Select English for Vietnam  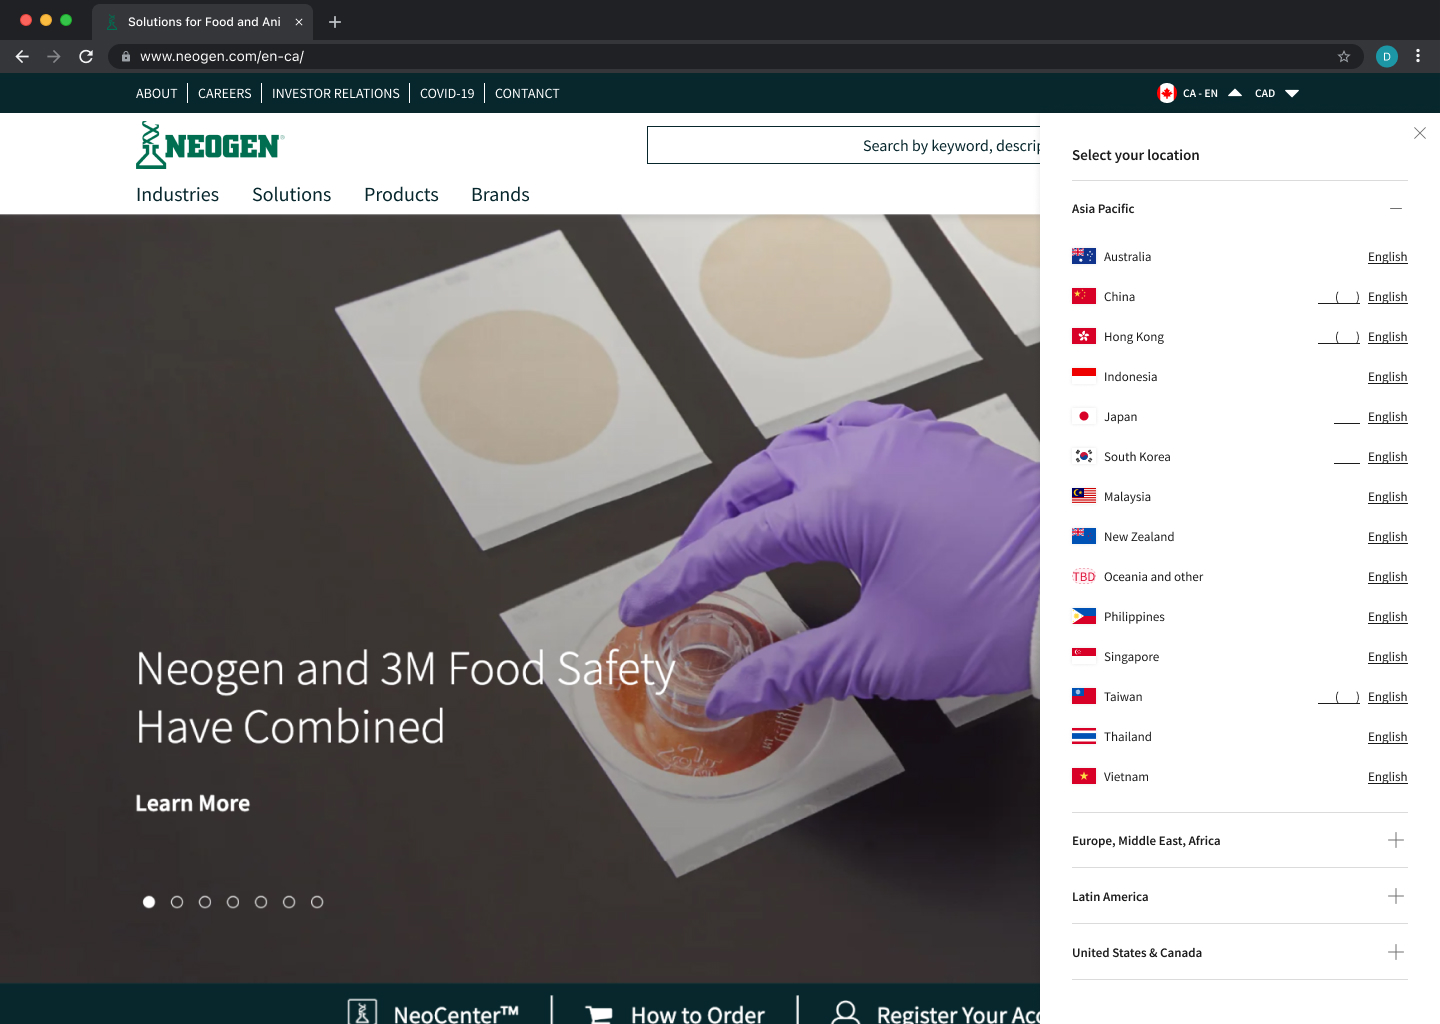point(1387,777)
